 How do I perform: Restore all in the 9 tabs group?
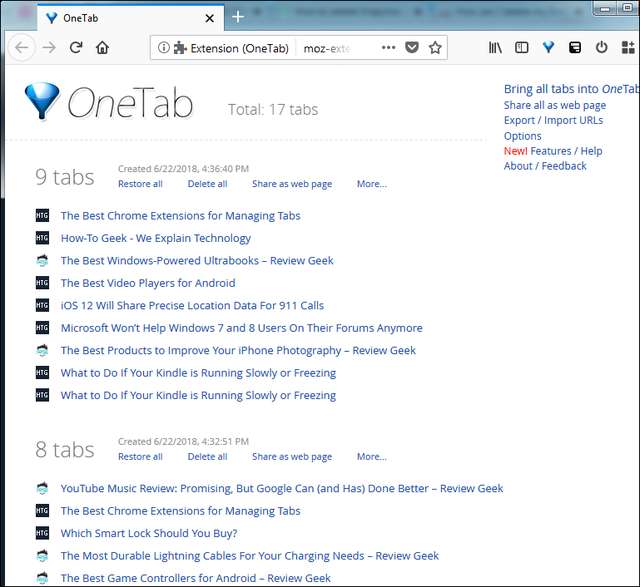(x=140, y=184)
